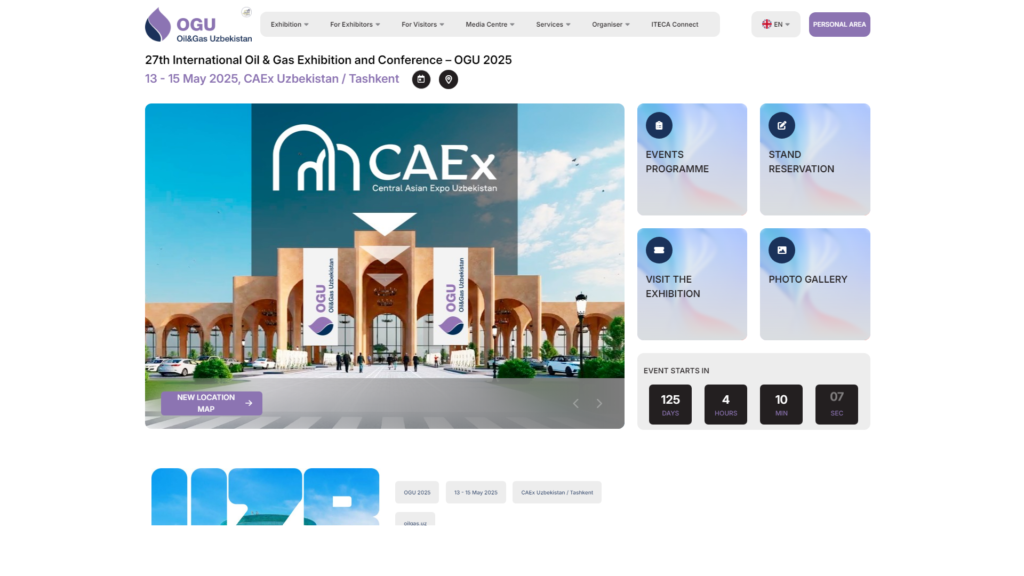Open the Stand Reservation card

815,159
